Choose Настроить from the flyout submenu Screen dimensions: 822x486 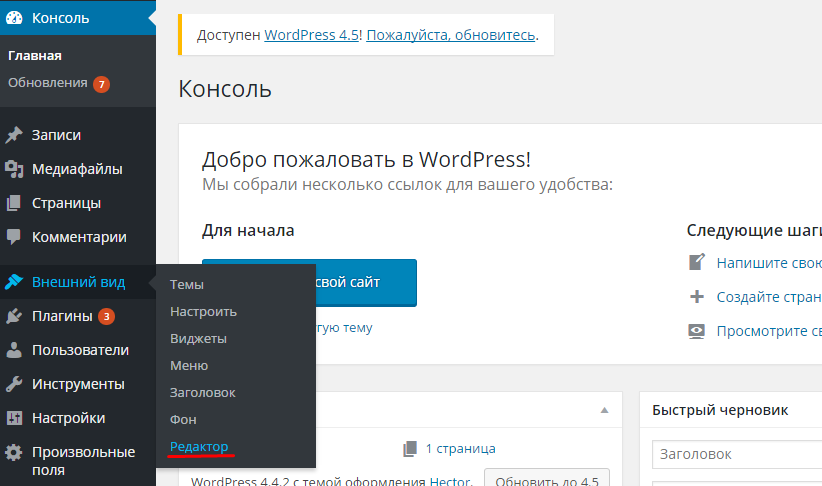(x=203, y=312)
